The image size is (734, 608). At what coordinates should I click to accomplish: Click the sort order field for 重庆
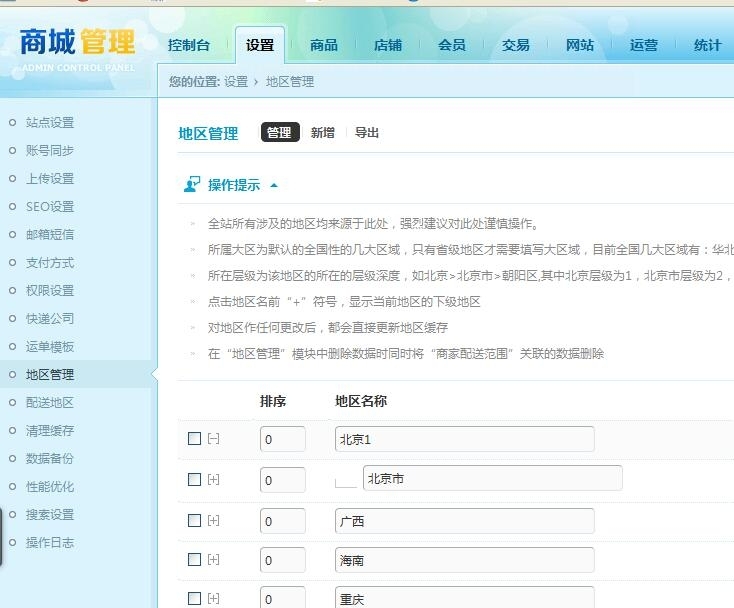pos(283,598)
